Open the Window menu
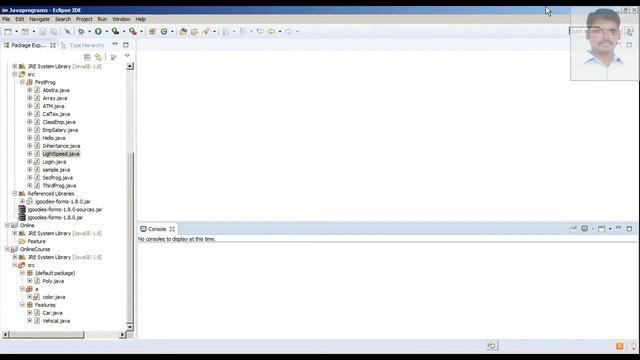This screenshot has width=640, height=360. coord(121,19)
